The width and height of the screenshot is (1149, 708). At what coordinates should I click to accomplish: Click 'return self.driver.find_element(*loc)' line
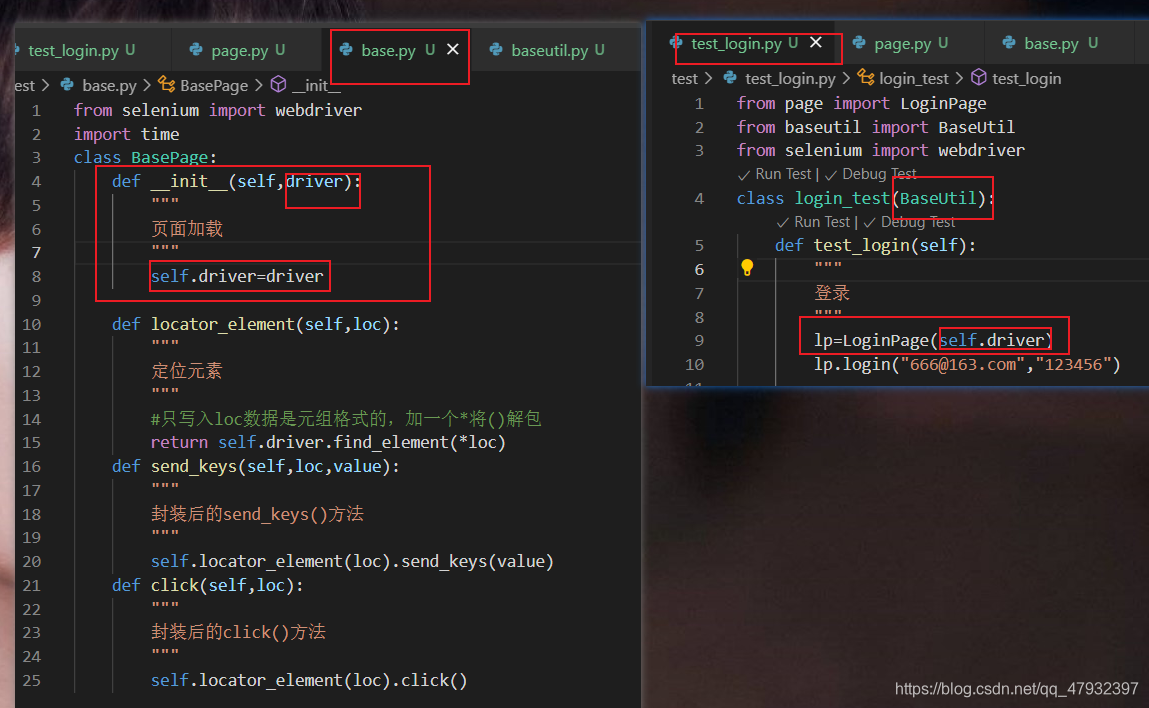[x=328, y=443]
